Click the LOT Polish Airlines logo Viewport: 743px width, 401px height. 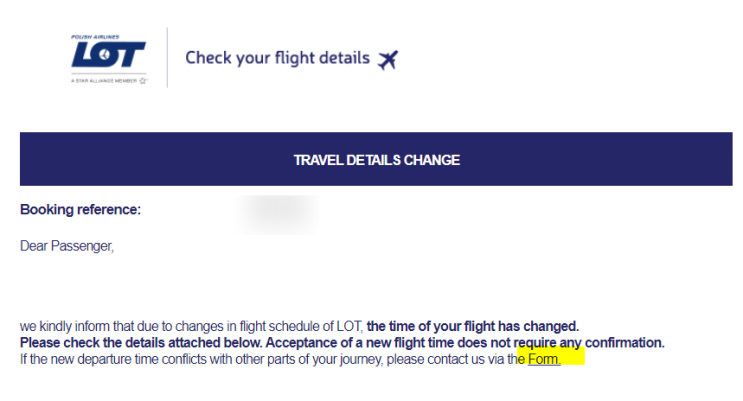[x=109, y=59]
